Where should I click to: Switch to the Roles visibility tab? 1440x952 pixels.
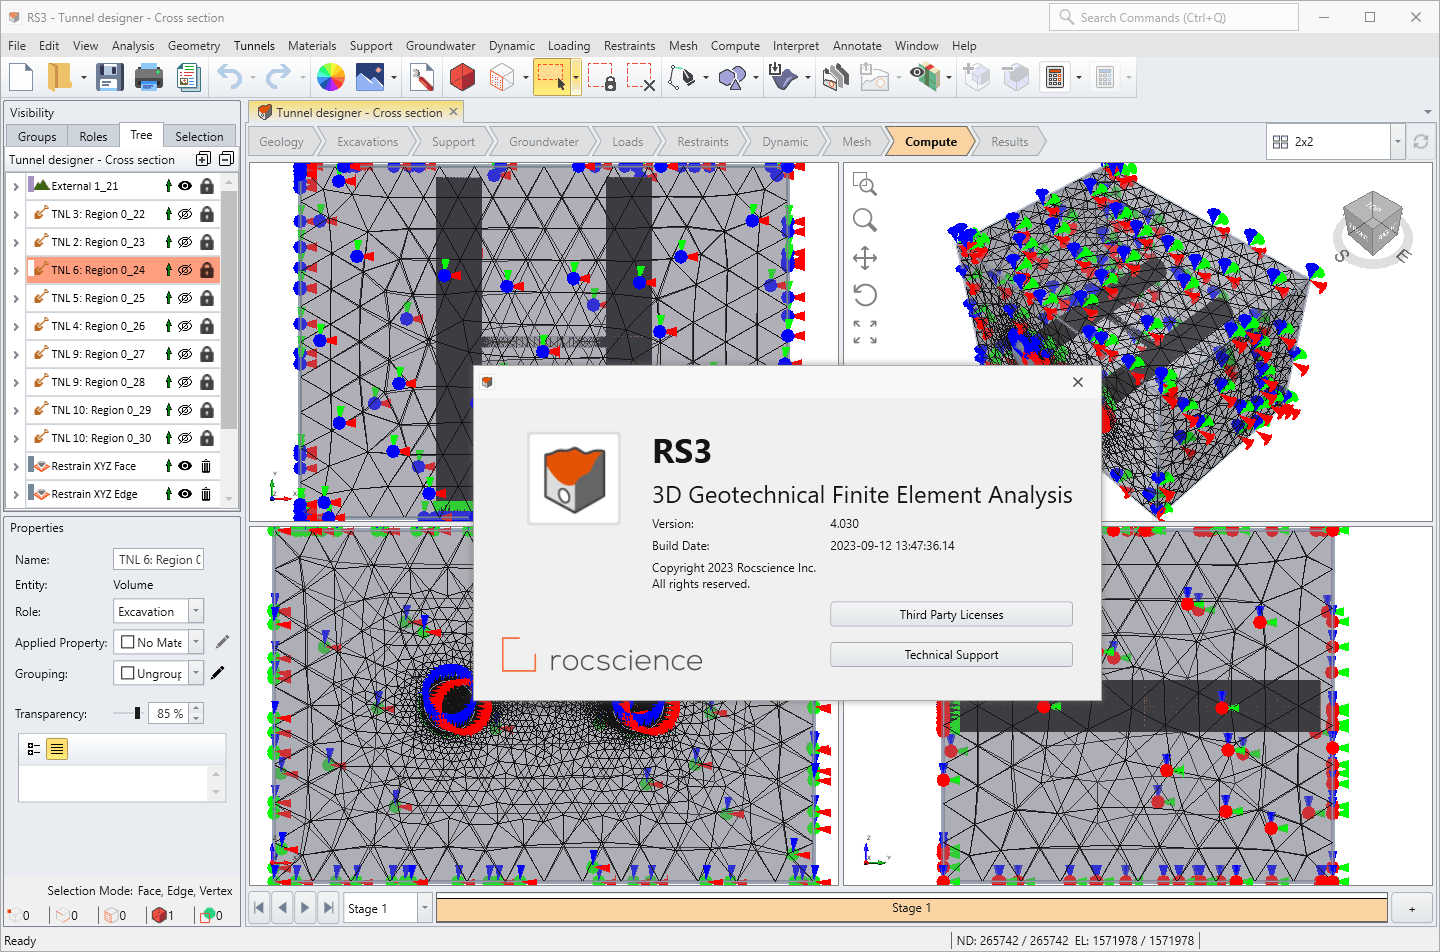[x=93, y=136]
